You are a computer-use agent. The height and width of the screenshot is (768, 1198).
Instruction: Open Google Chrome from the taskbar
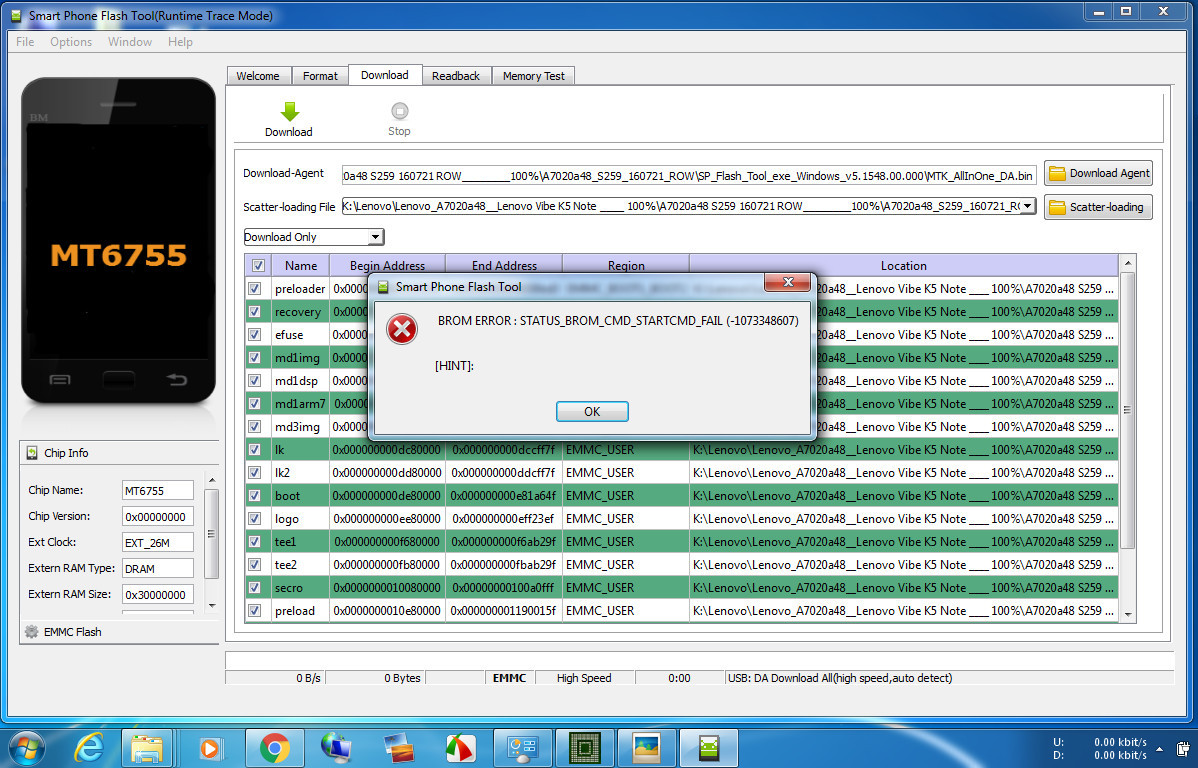tap(274, 747)
